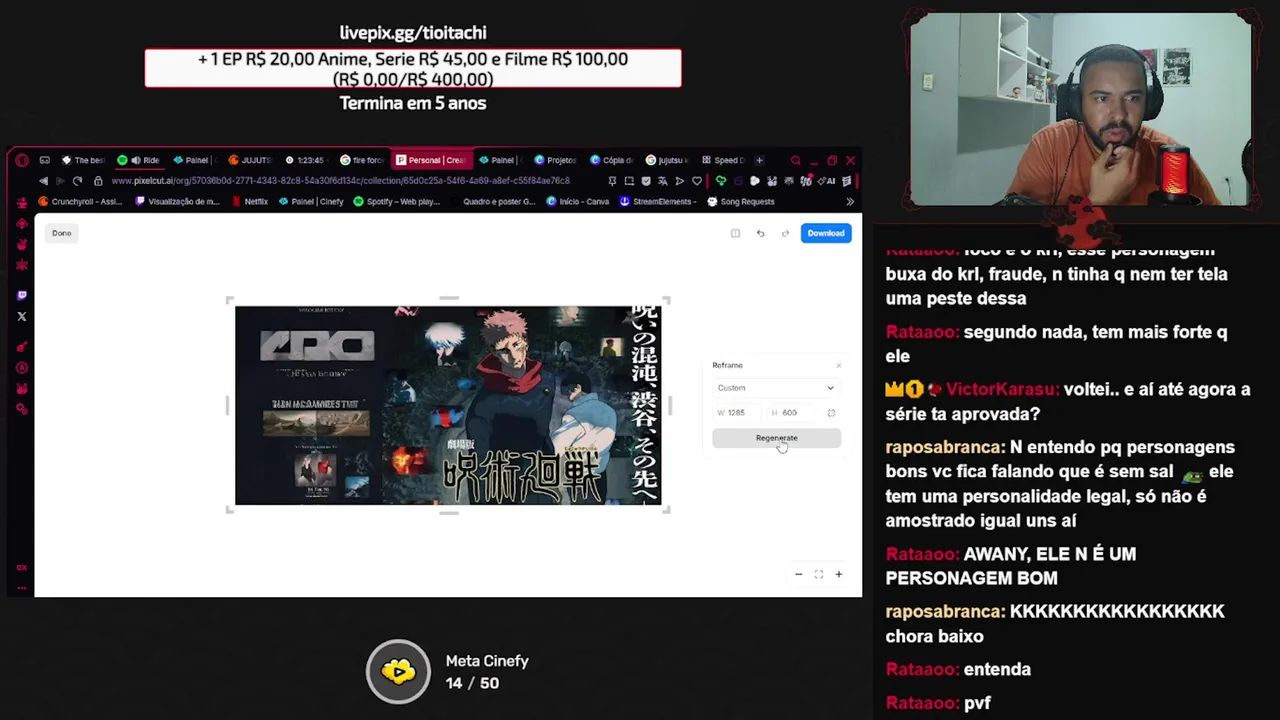Image resolution: width=1280 pixels, height=720 pixels.
Task: Open Painel | Cinefy bookmark
Action: pos(311,201)
